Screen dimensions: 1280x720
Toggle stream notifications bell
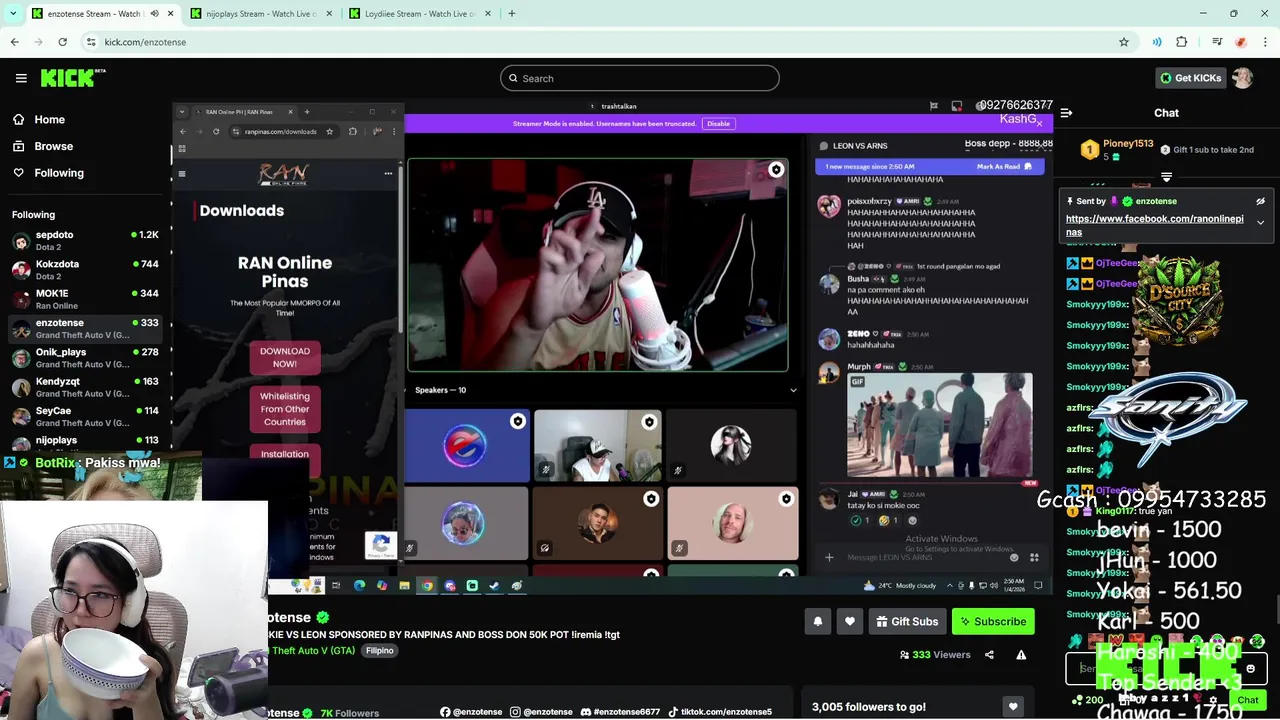point(817,622)
